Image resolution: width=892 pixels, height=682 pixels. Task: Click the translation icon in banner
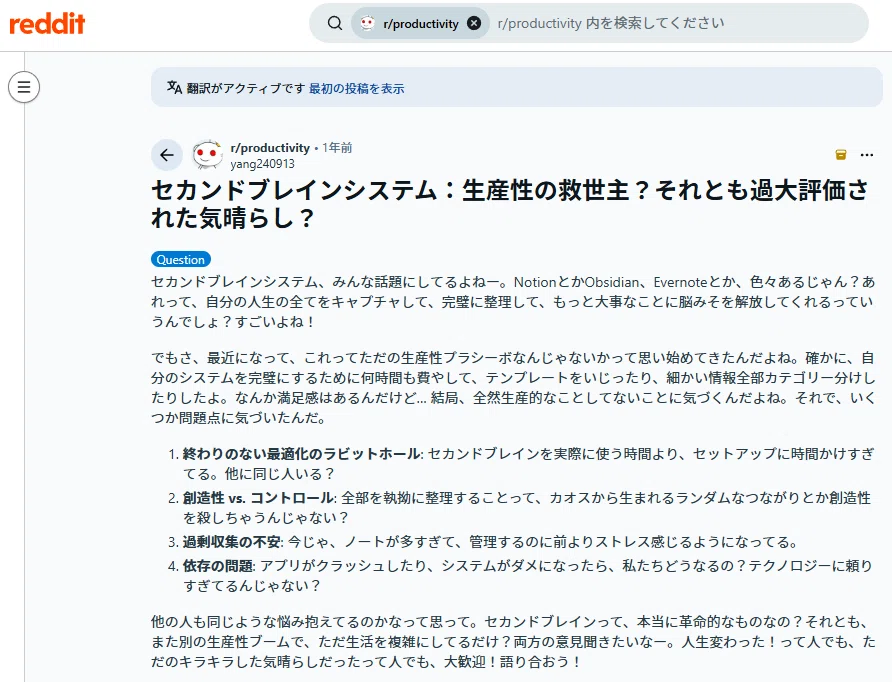(x=174, y=88)
